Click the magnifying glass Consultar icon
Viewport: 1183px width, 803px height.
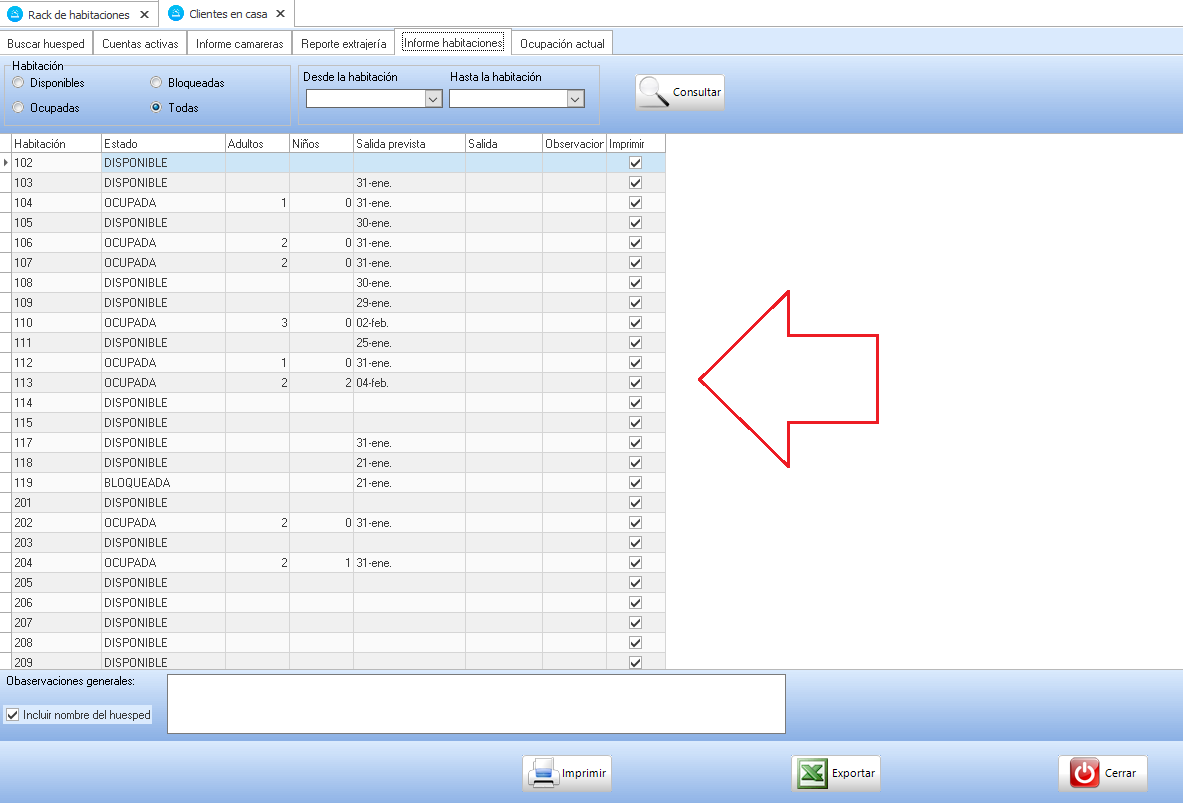pos(655,92)
